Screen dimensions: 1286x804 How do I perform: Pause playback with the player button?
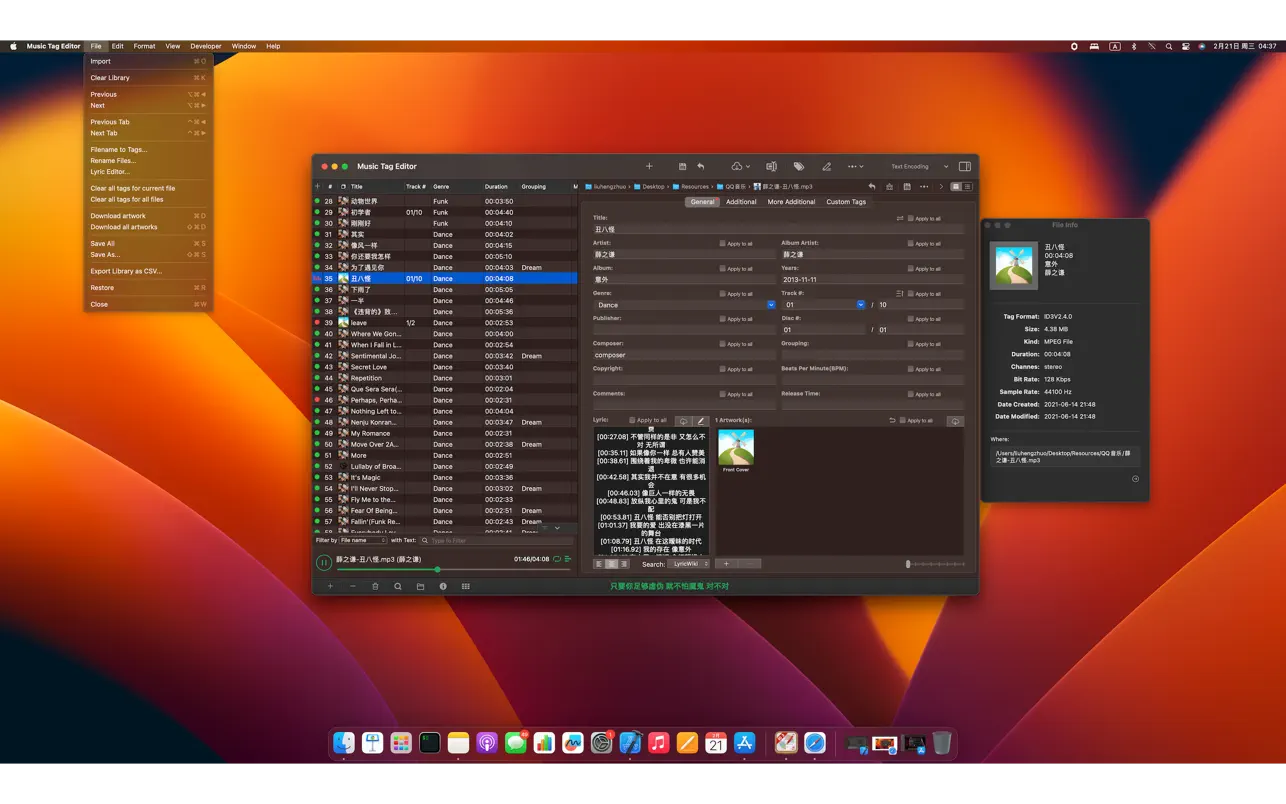(324, 563)
